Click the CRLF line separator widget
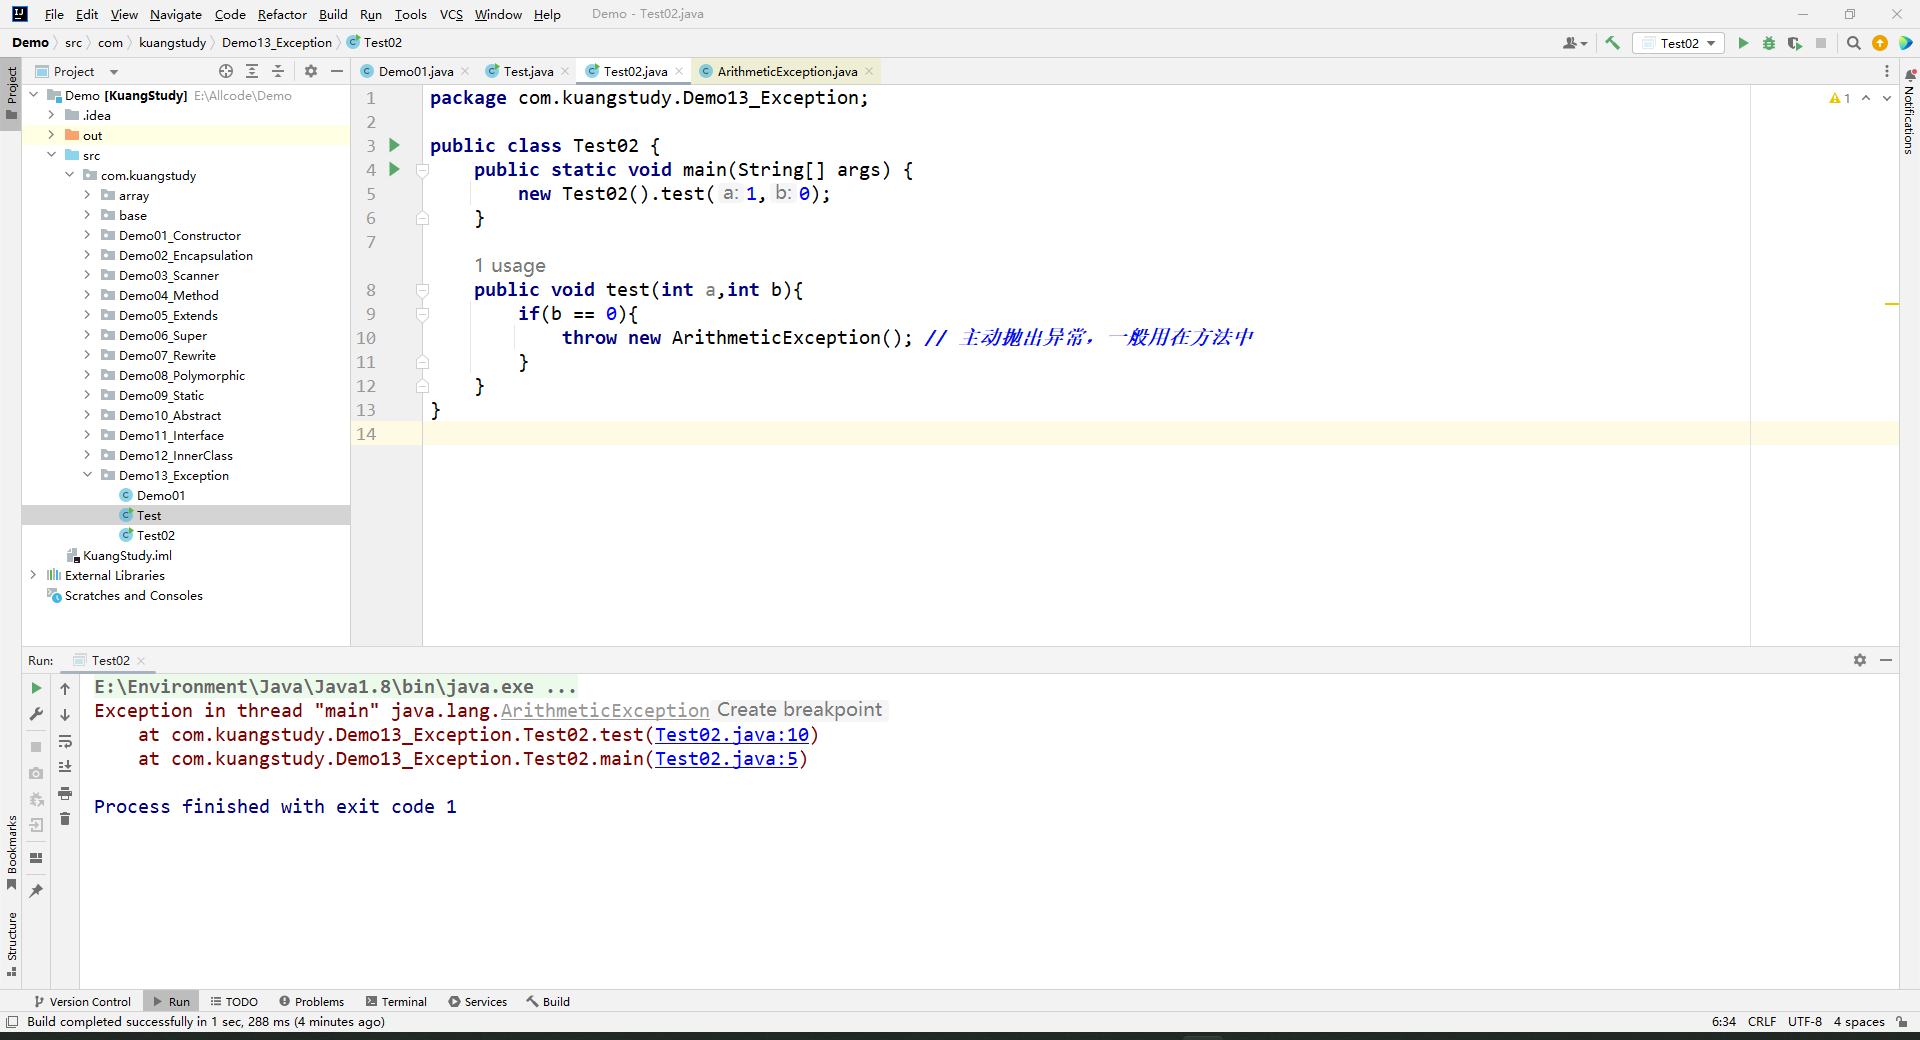This screenshot has width=1920, height=1040. pos(1762,1021)
